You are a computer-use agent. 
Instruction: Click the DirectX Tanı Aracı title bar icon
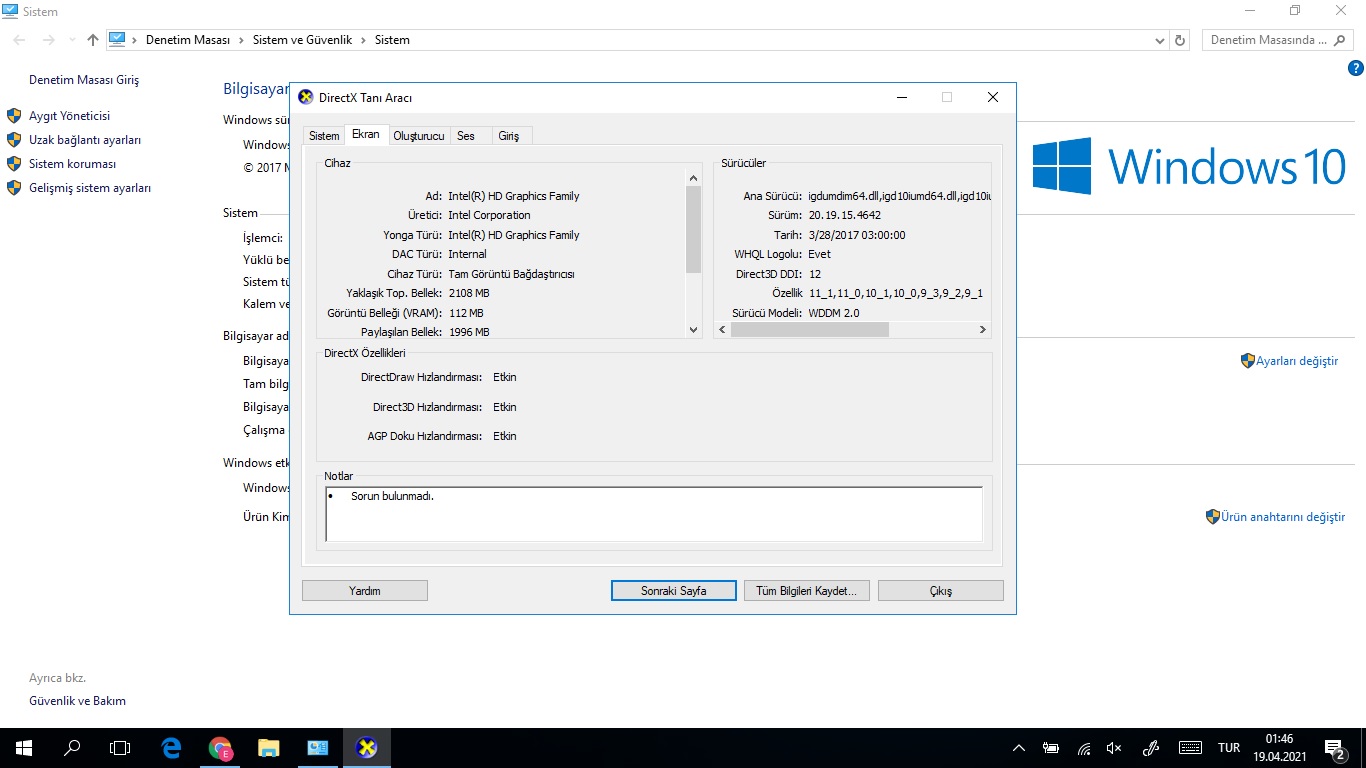pyautogui.click(x=306, y=97)
